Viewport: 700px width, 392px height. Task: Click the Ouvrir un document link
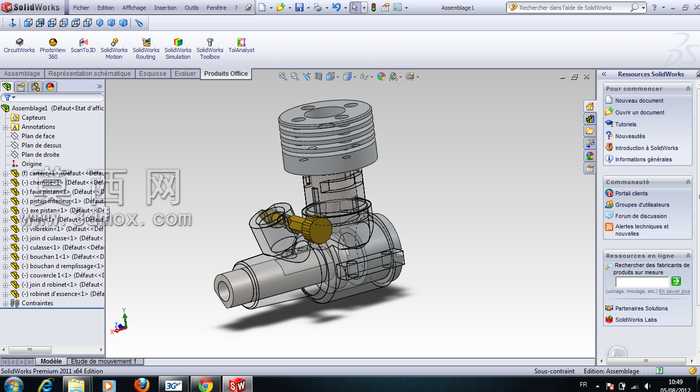[x=639, y=113]
